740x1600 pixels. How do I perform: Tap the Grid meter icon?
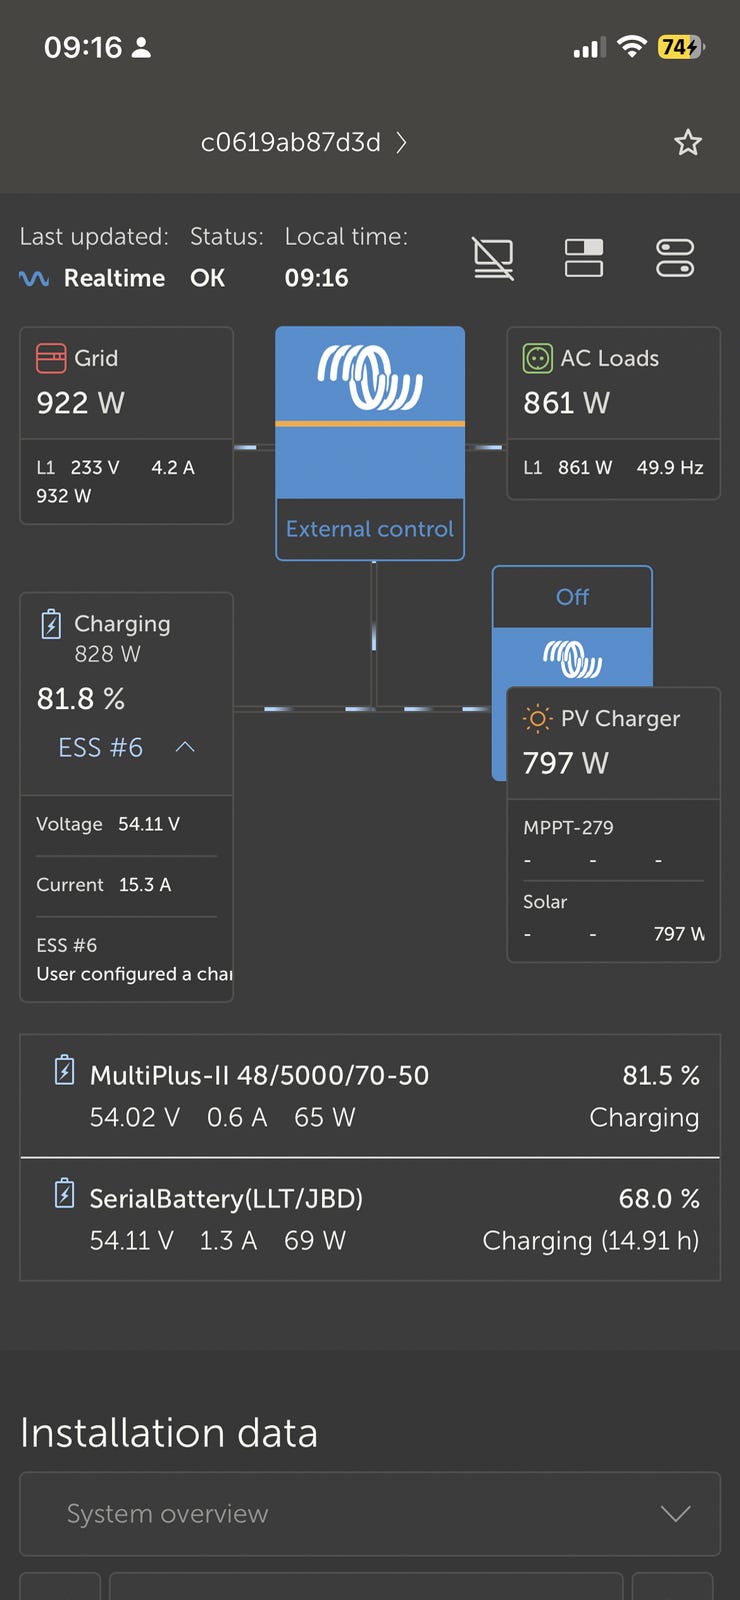(x=51, y=358)
